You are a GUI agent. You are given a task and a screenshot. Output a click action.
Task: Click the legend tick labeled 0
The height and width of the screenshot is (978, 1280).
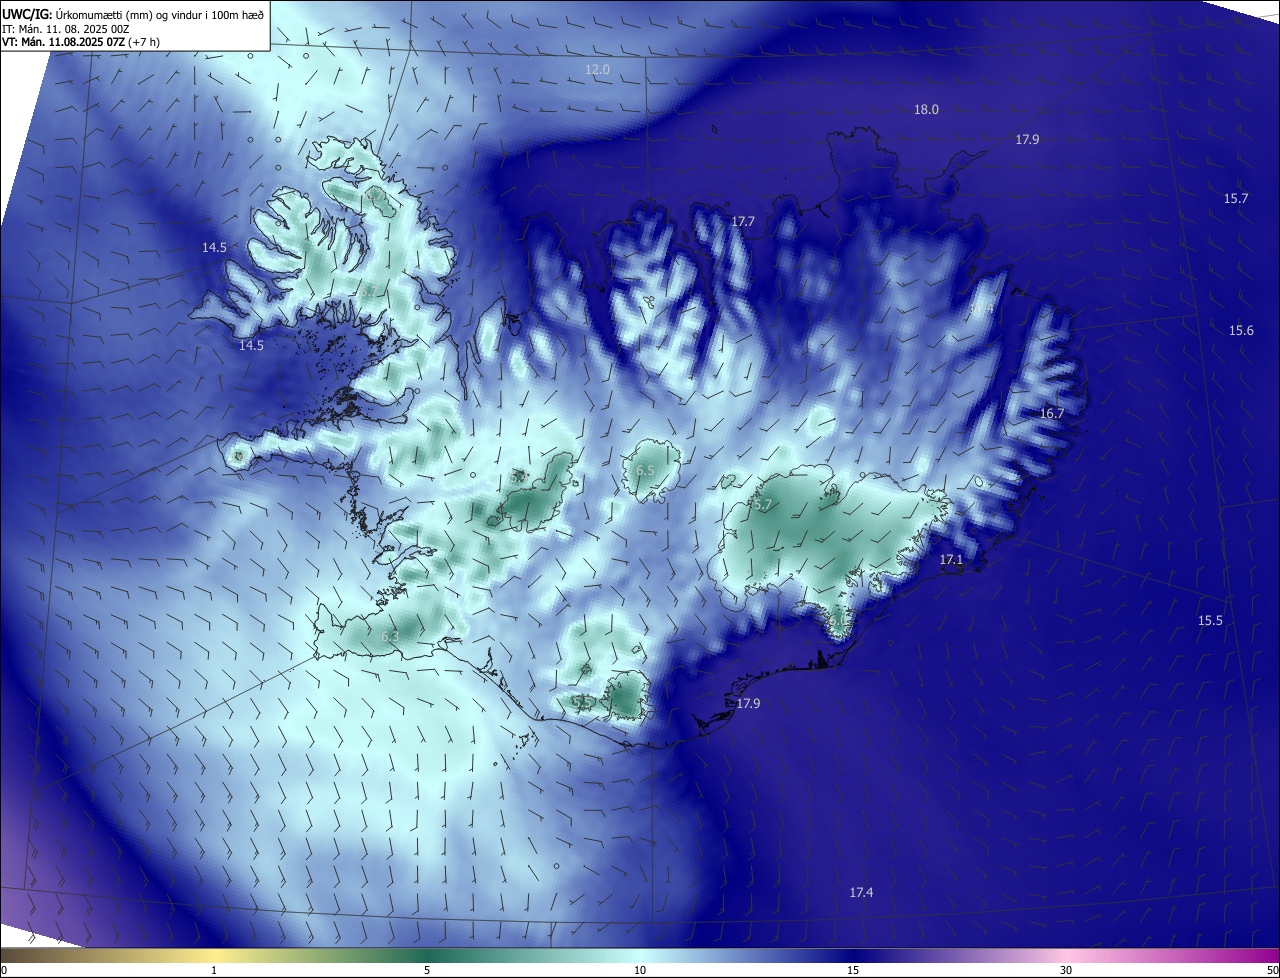(4, 970)
